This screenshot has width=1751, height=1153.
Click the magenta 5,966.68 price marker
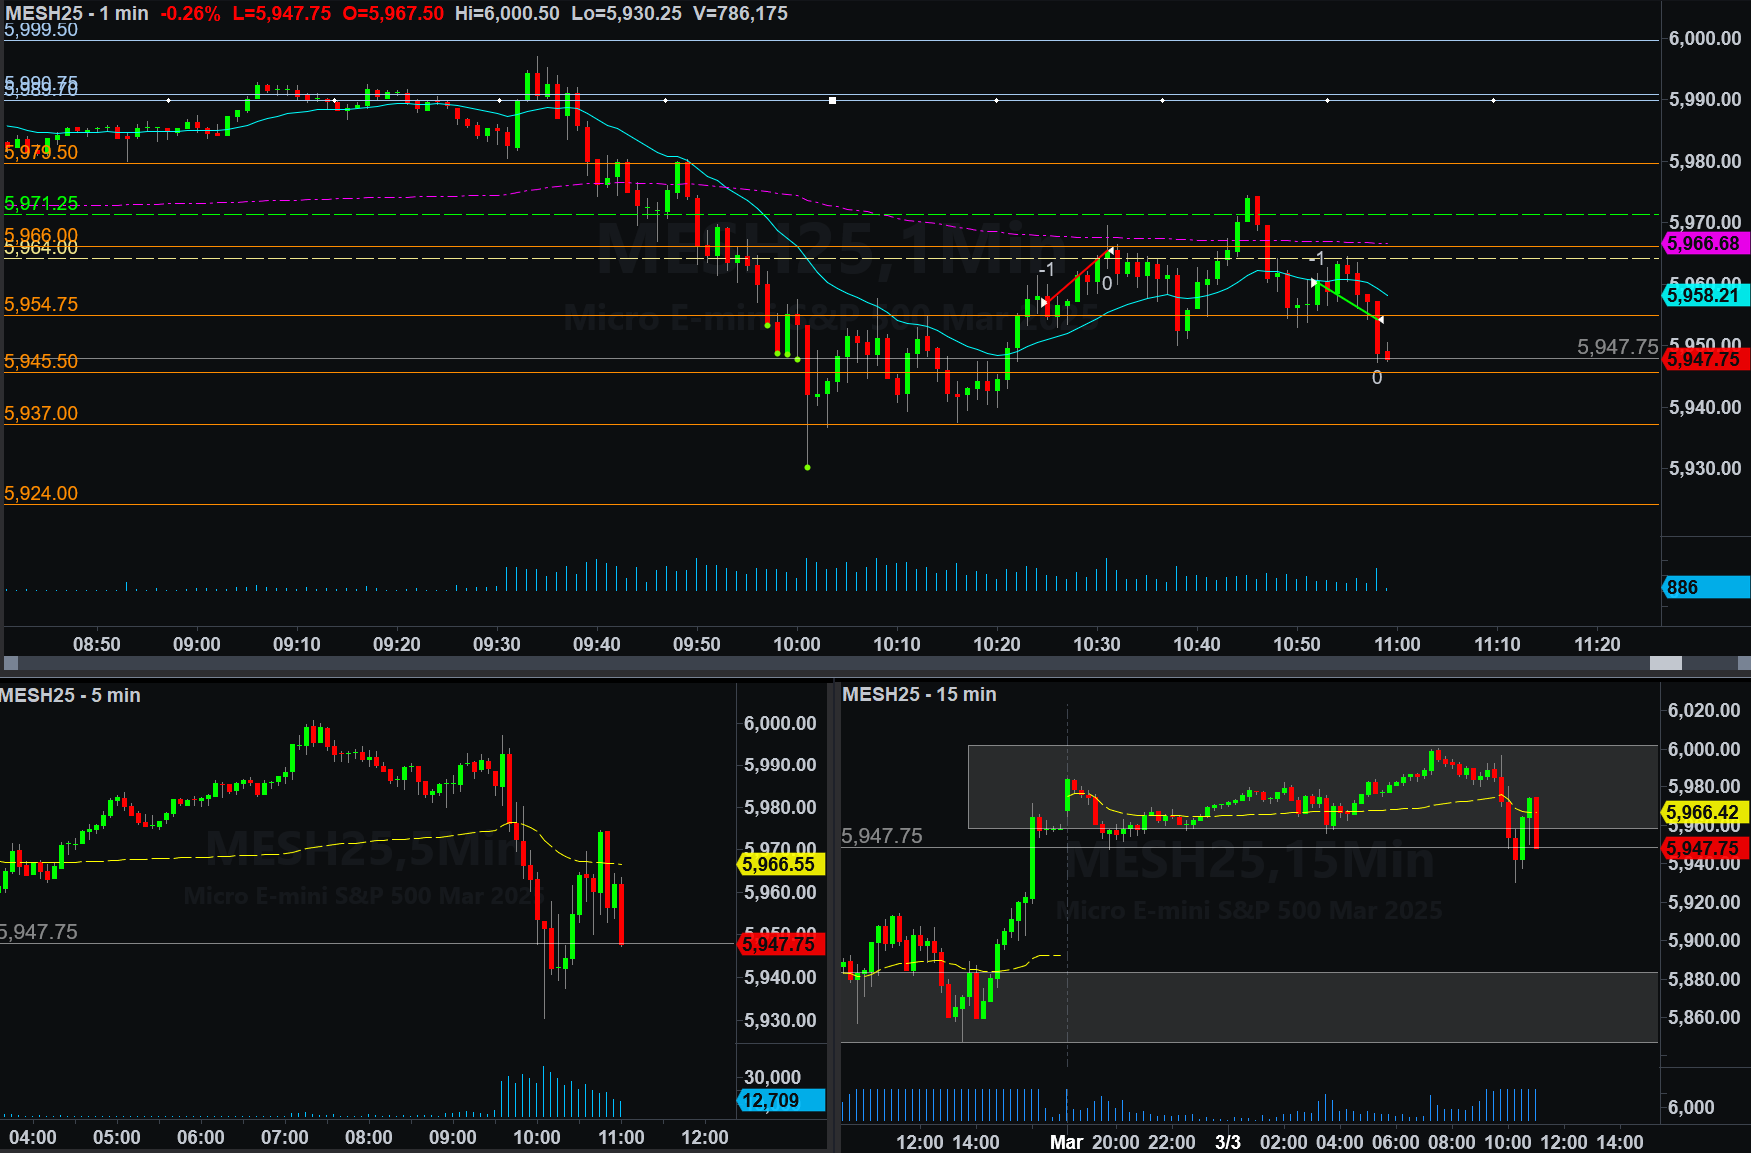[x=1706, y=243]
